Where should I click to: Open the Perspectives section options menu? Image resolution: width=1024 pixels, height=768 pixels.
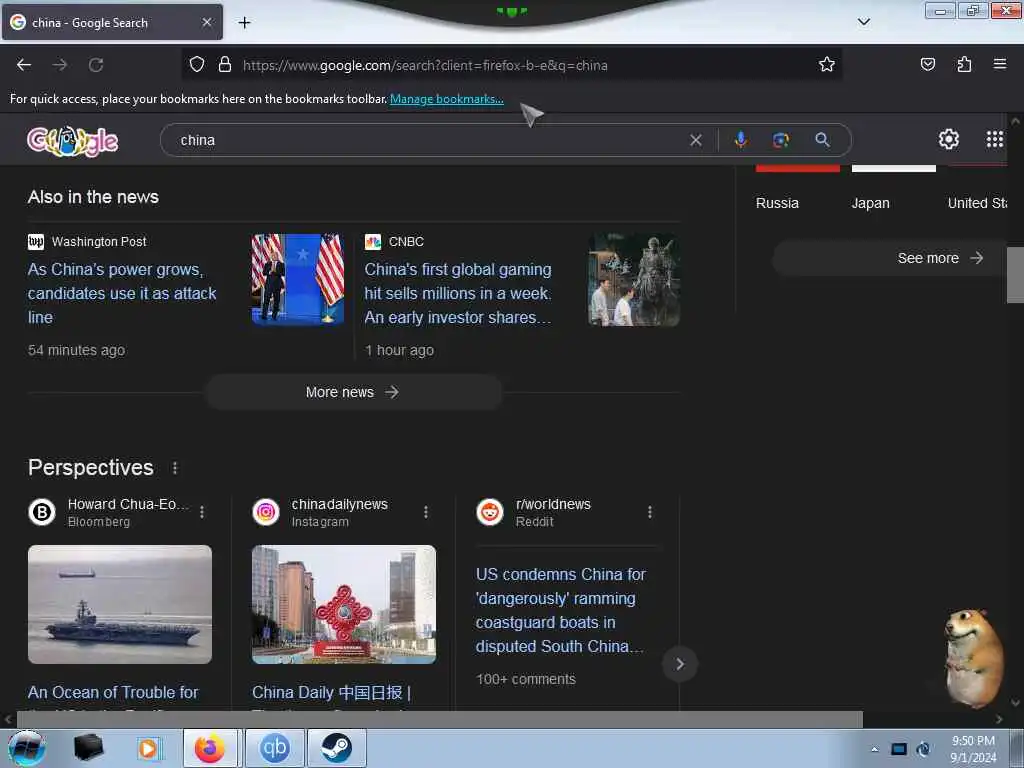point(174,468)
